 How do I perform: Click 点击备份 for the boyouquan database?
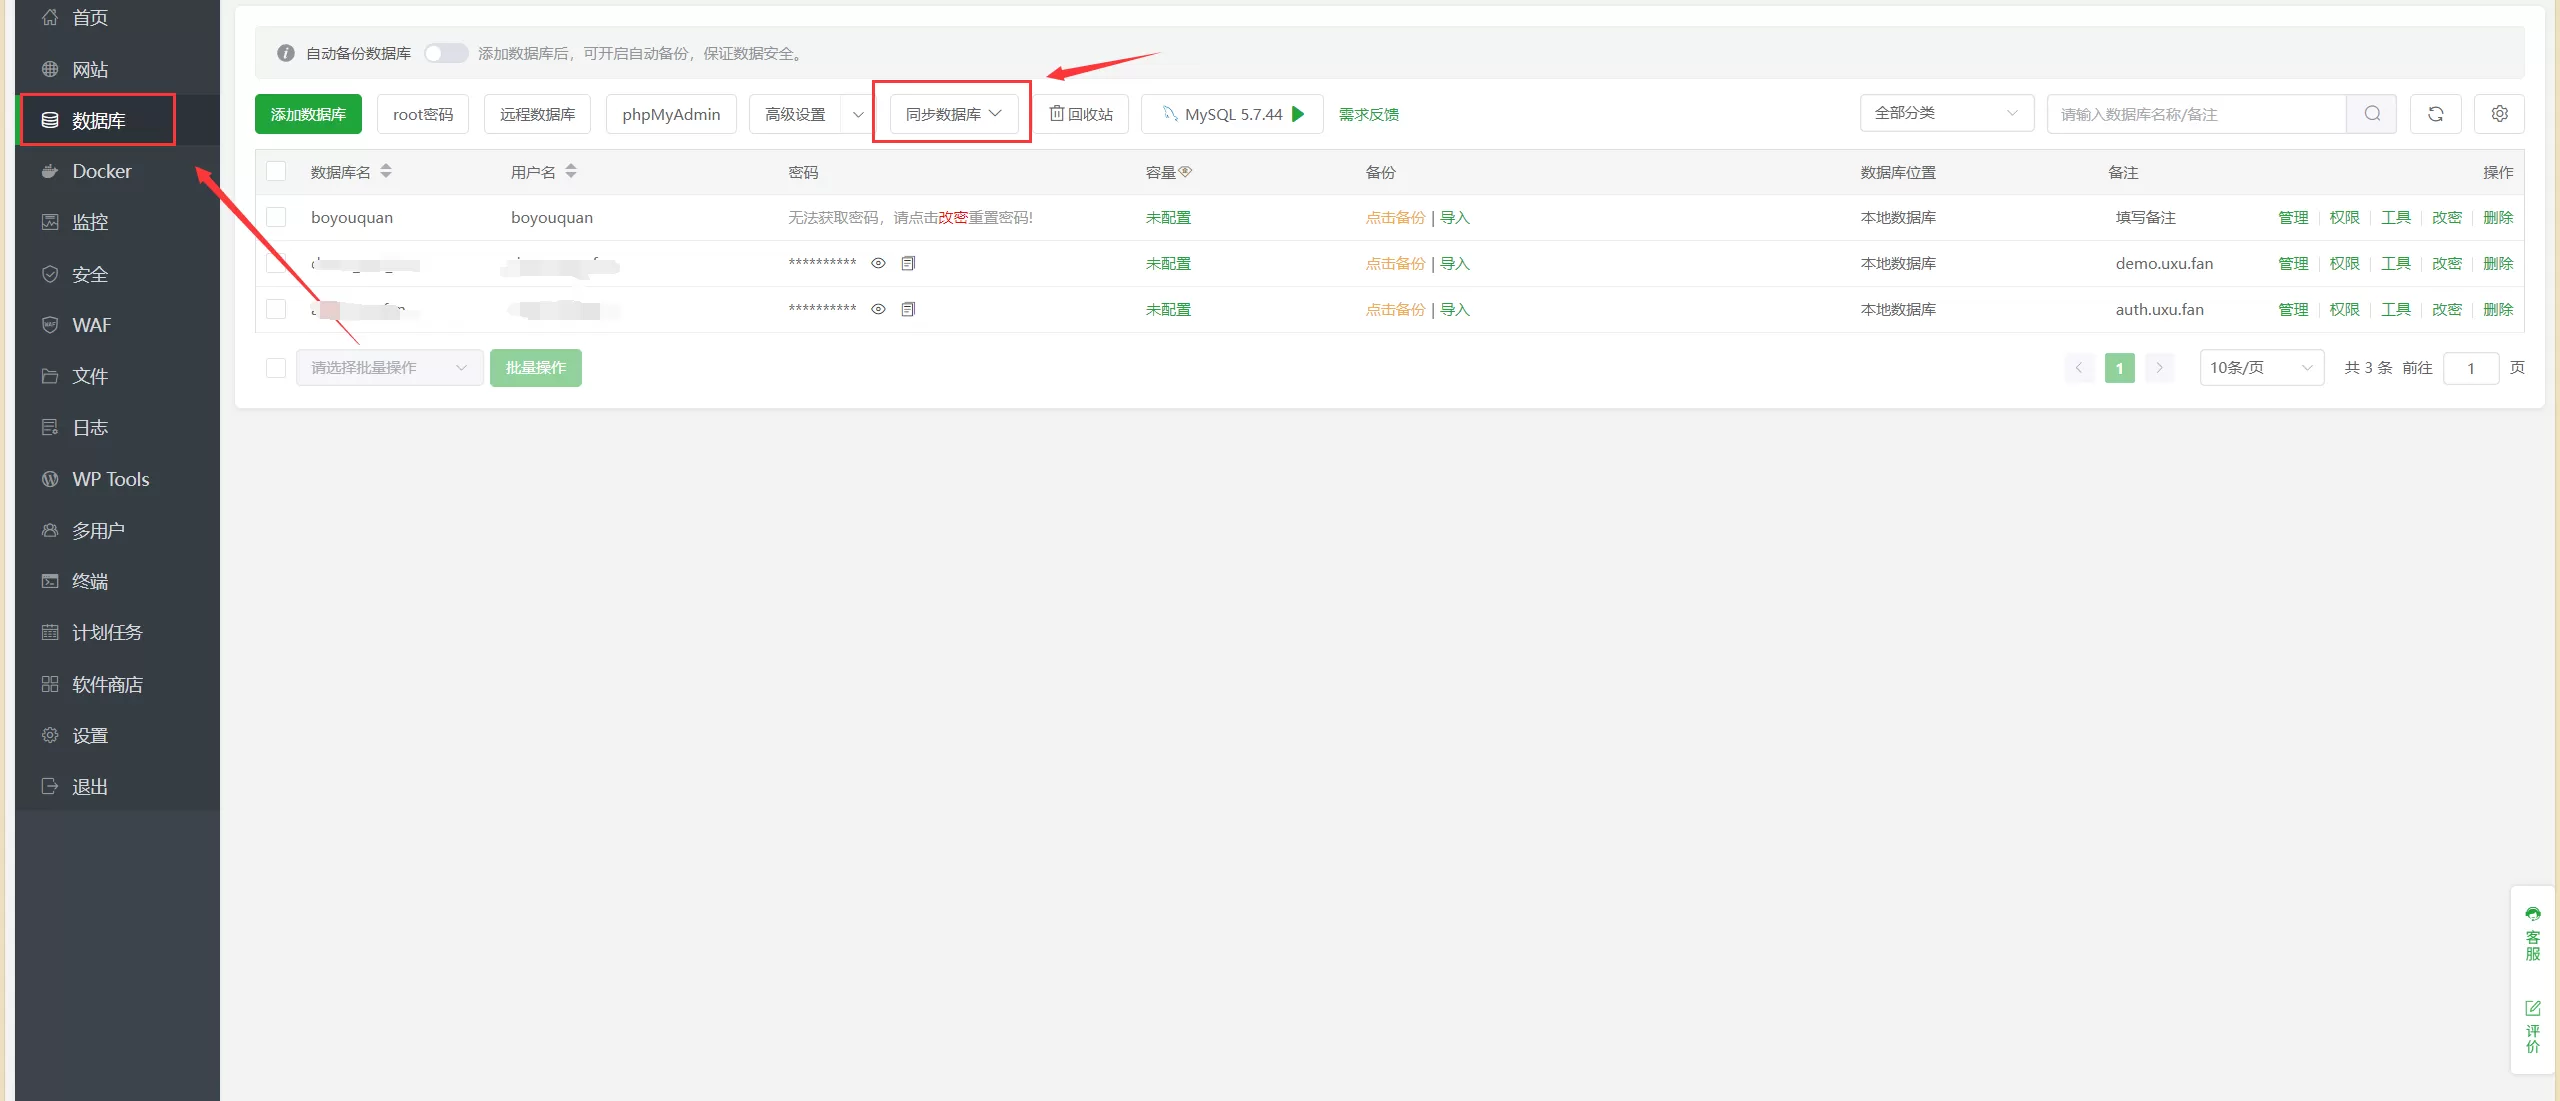point(1394,217)
